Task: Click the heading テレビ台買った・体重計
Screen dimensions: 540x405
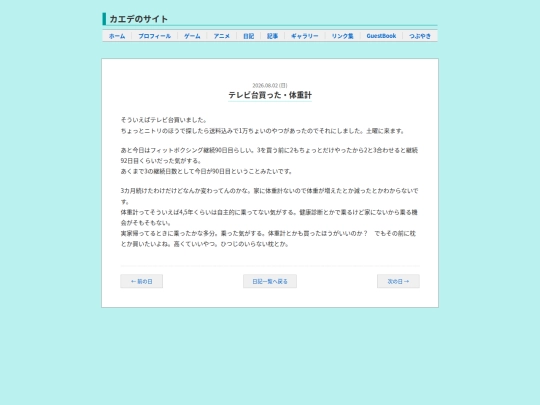Action: click(x=270, y=95)
